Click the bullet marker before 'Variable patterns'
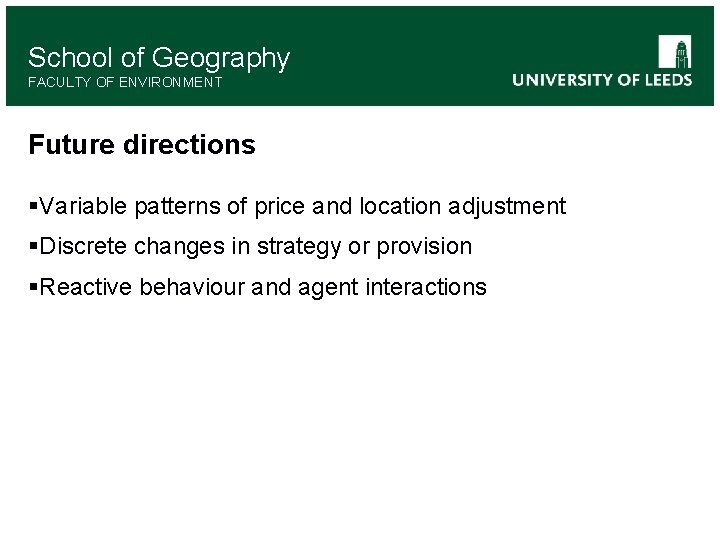 point(33,205)
